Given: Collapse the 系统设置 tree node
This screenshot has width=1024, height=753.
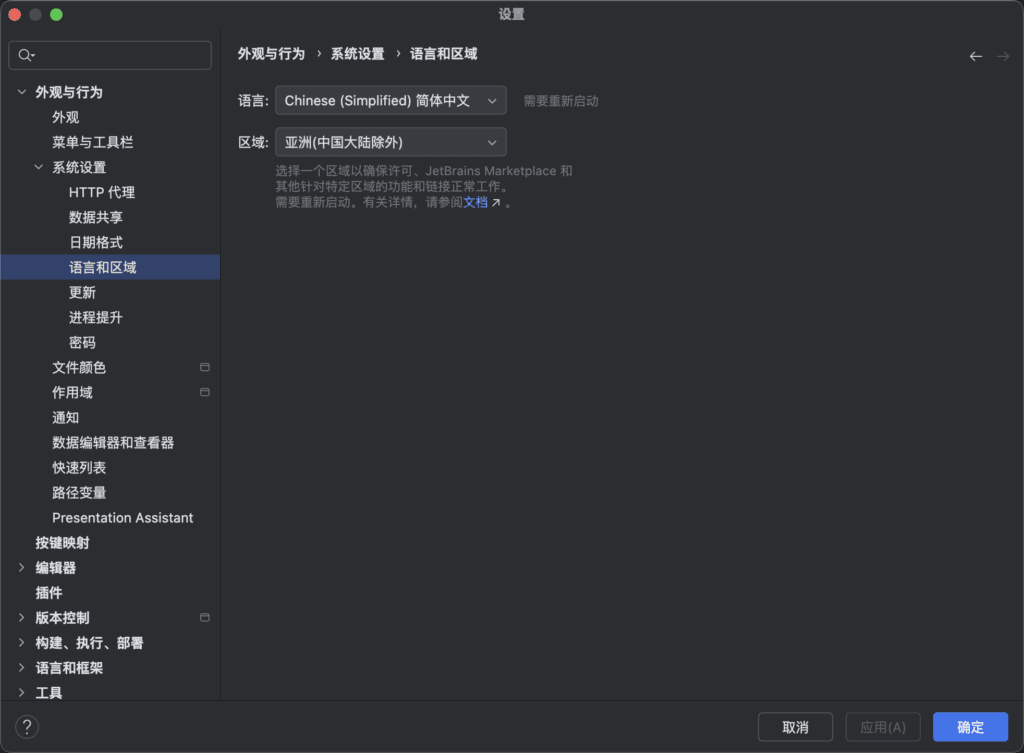Looking at the screenshot, I should click(x=39, y=167).
